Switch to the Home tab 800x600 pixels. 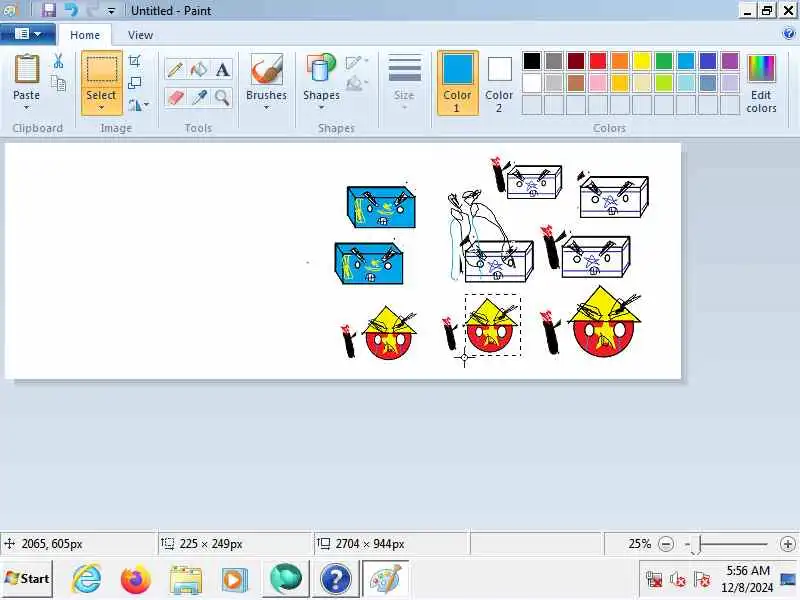pyautogui.click(x=85, y=35)
